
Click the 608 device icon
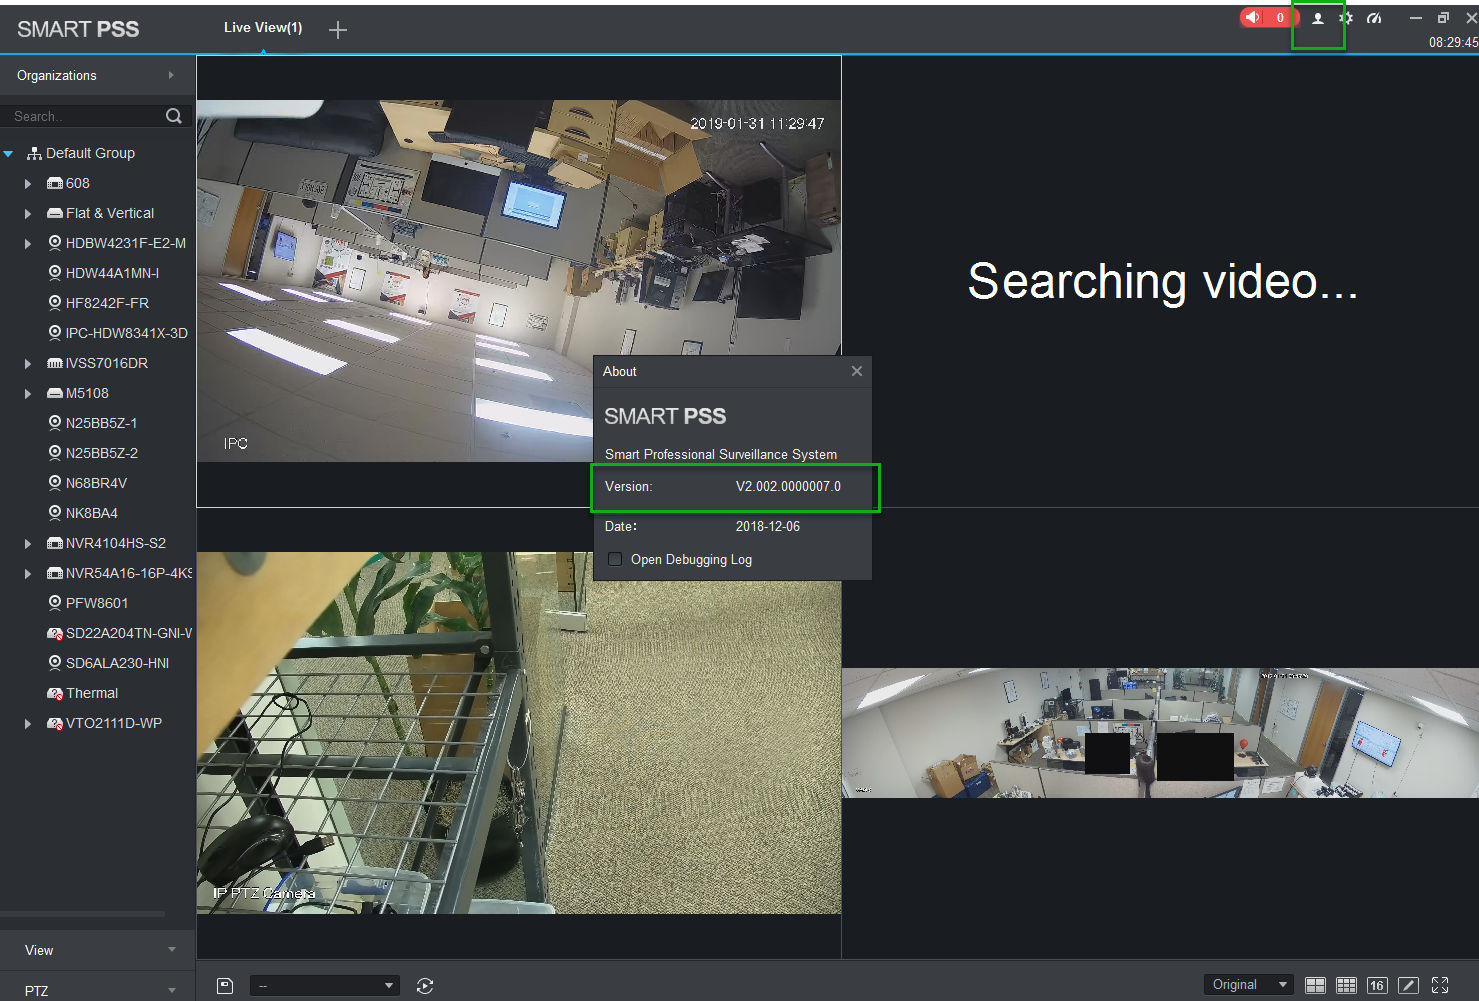[x=55, y=183]
